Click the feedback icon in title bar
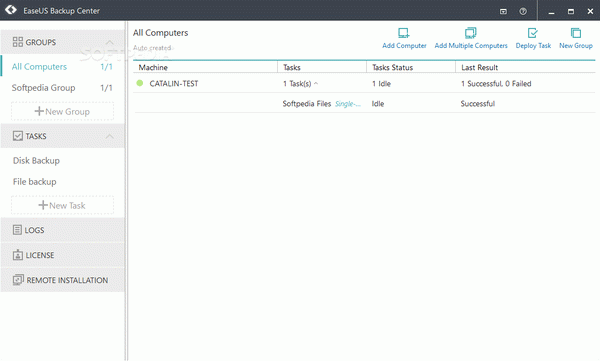This screenshot has height=361, width=600. coord(503,11)
